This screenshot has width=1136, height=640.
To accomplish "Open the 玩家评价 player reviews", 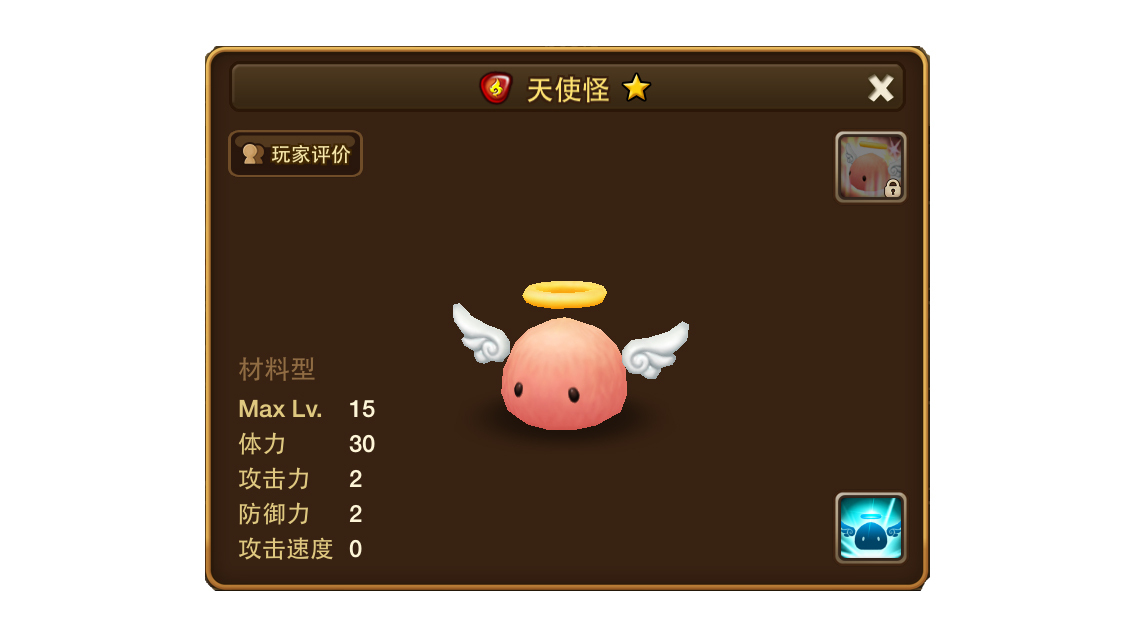I will click(296, 154).
